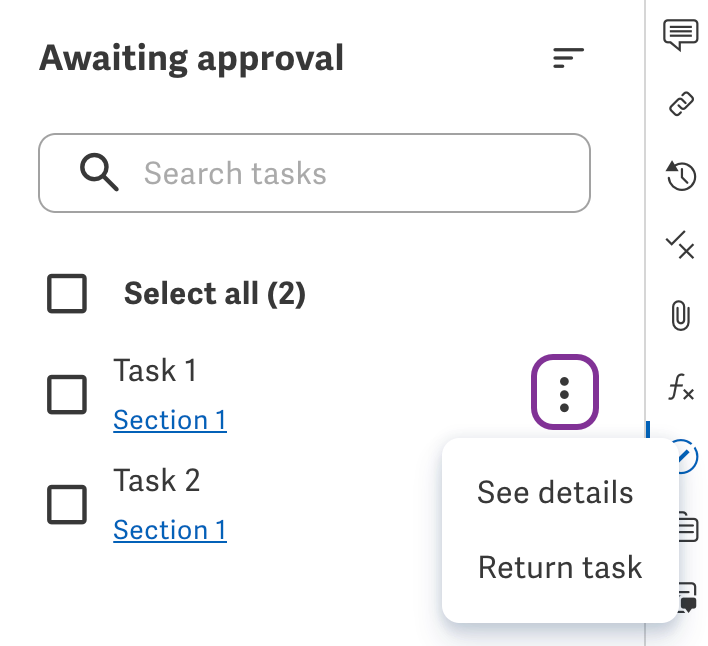Screen dimensions: 708x646
Task: Select Return task from the menu
Action: 560,568
